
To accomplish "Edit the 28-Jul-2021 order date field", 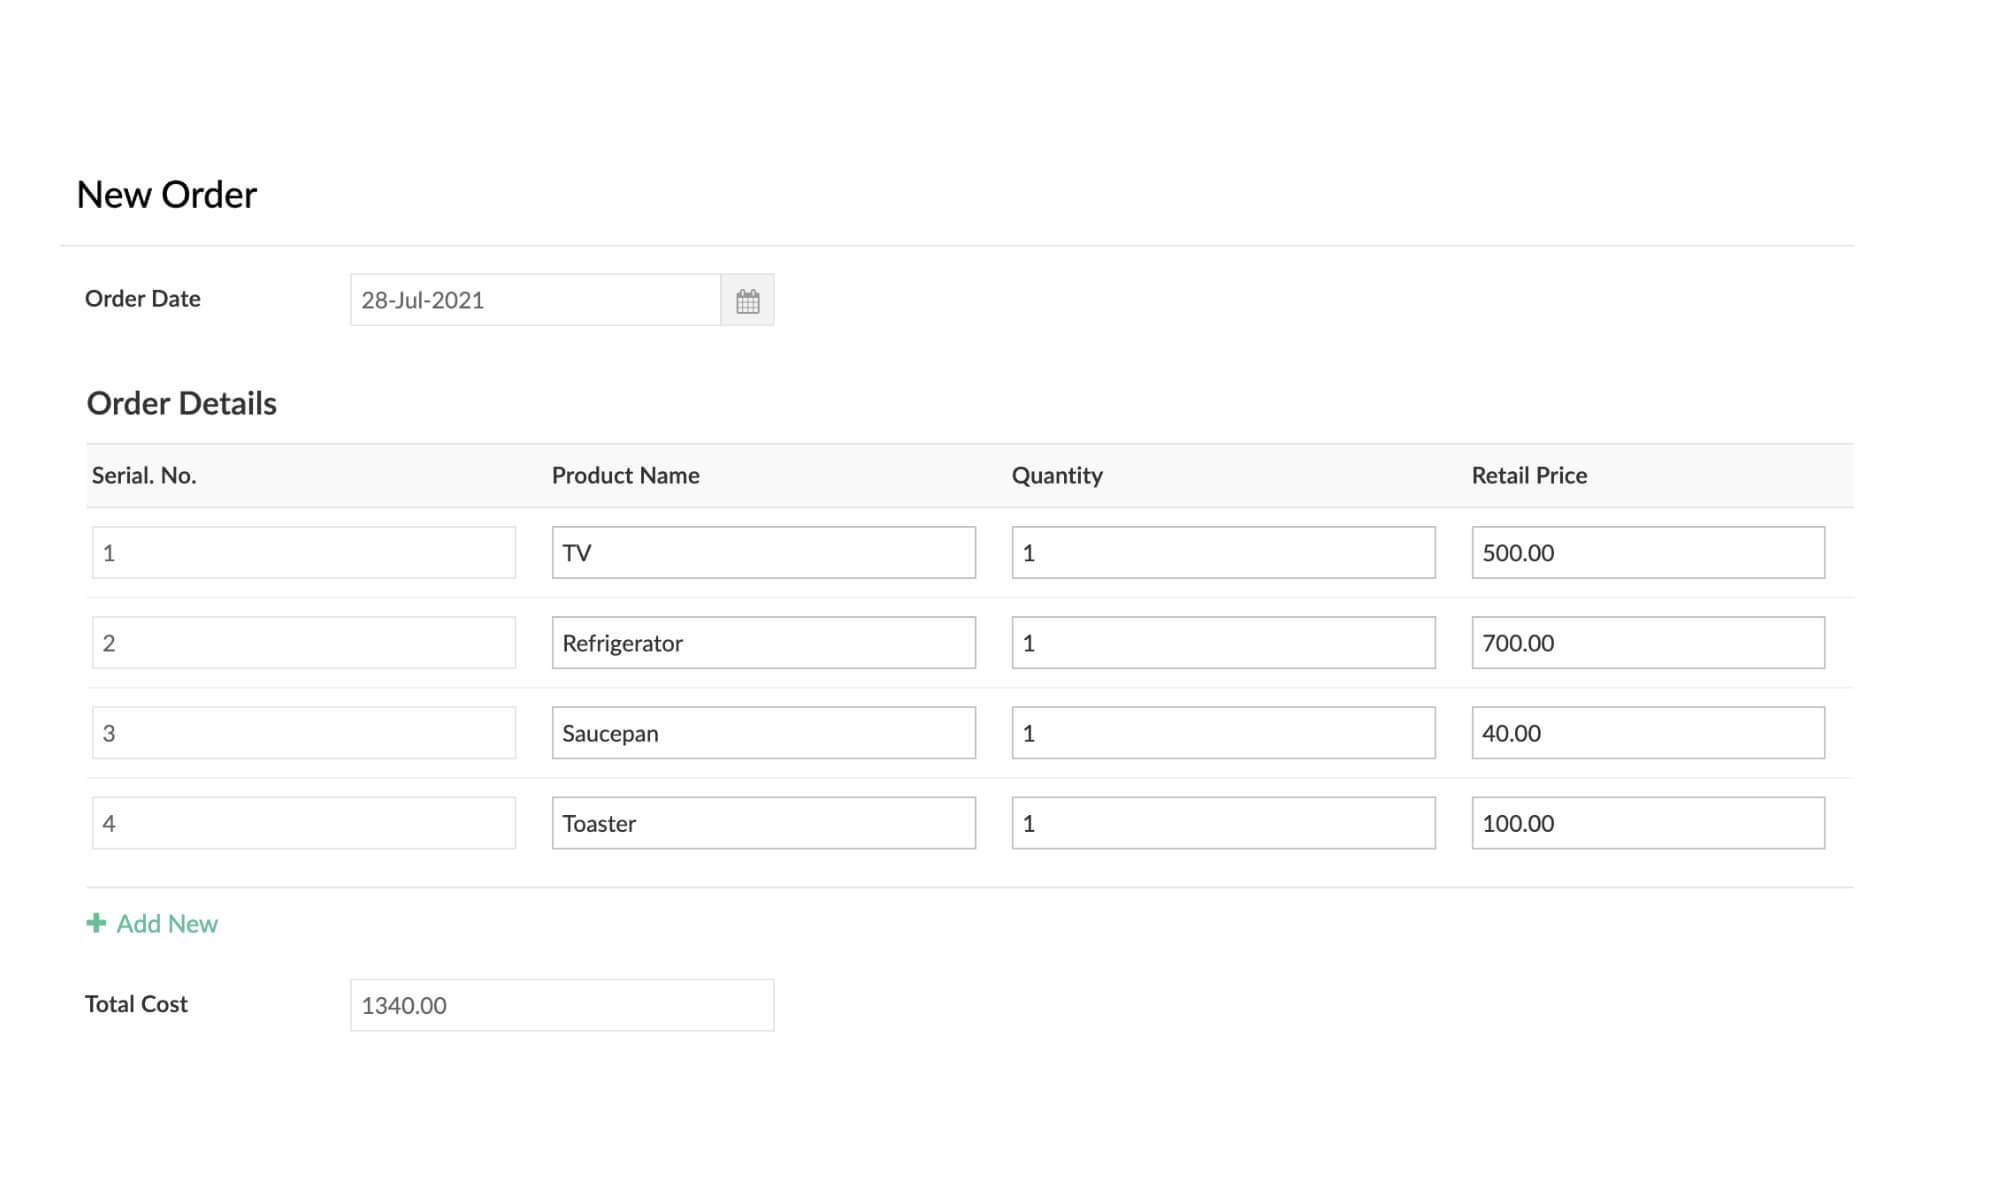I will 536,299.
